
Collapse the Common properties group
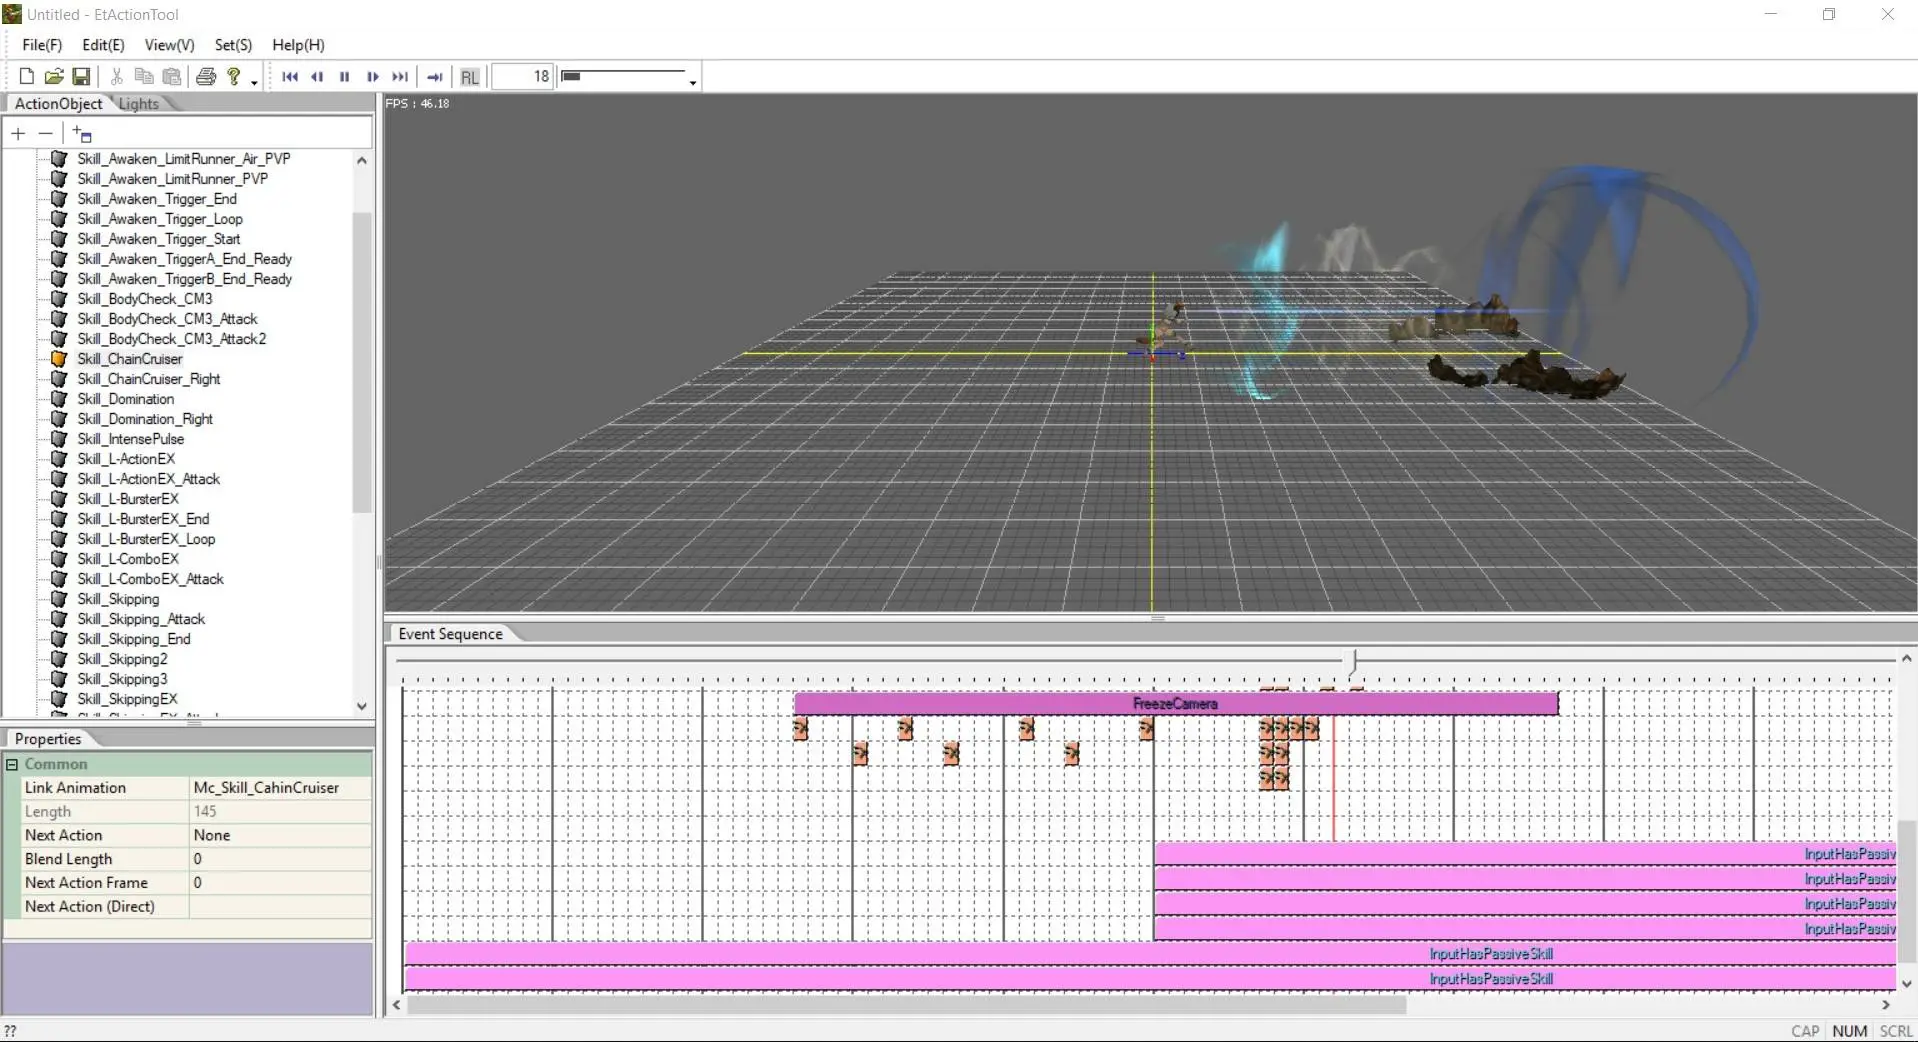12,764
